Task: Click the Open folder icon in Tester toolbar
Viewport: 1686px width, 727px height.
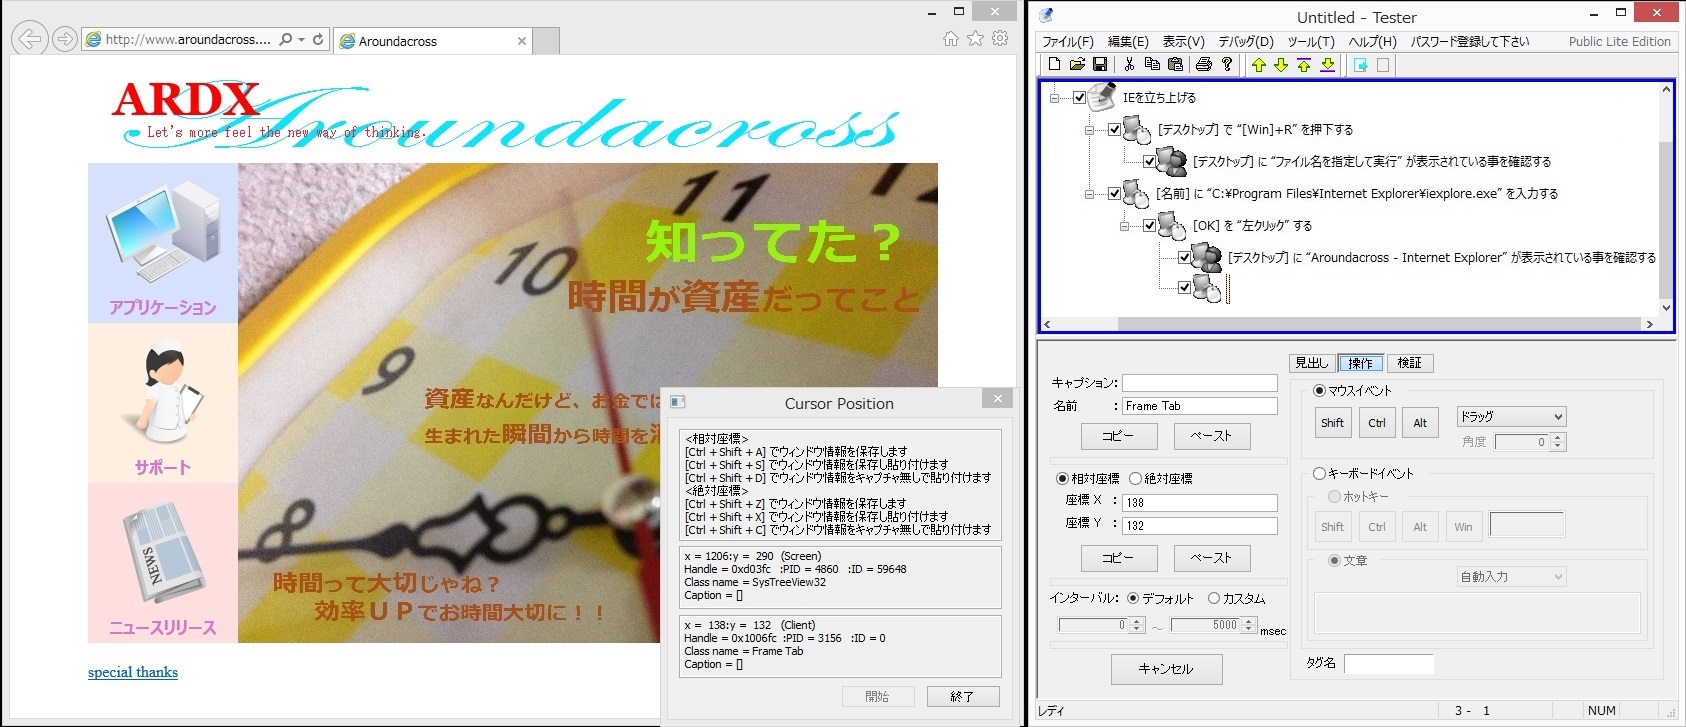Action: point(1077,65)
